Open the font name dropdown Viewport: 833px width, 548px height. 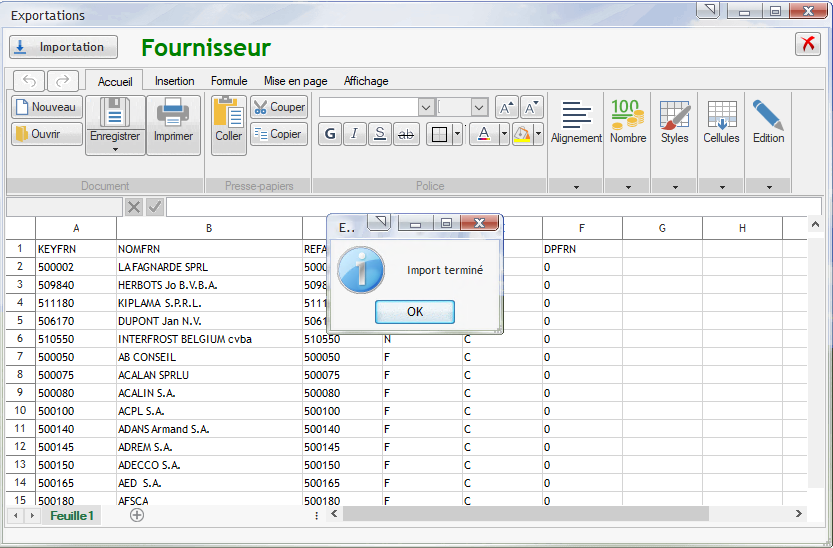[x=426, y=107]
